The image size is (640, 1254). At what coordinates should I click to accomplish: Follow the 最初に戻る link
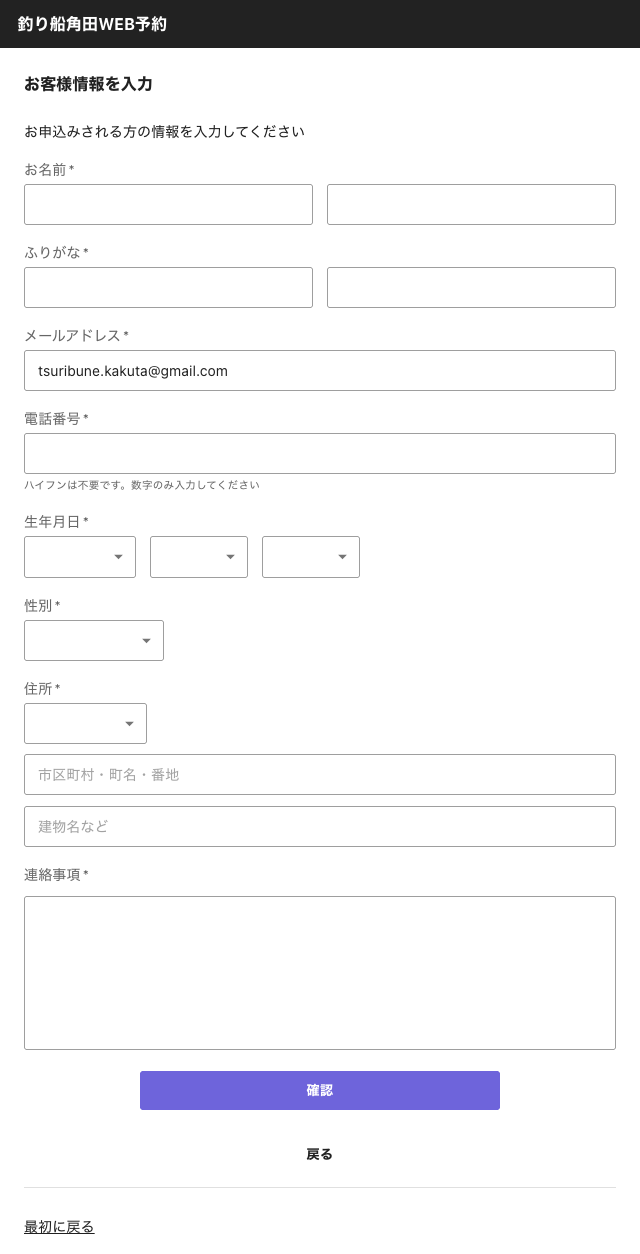pyautogui.click(x=59, y=1227)
